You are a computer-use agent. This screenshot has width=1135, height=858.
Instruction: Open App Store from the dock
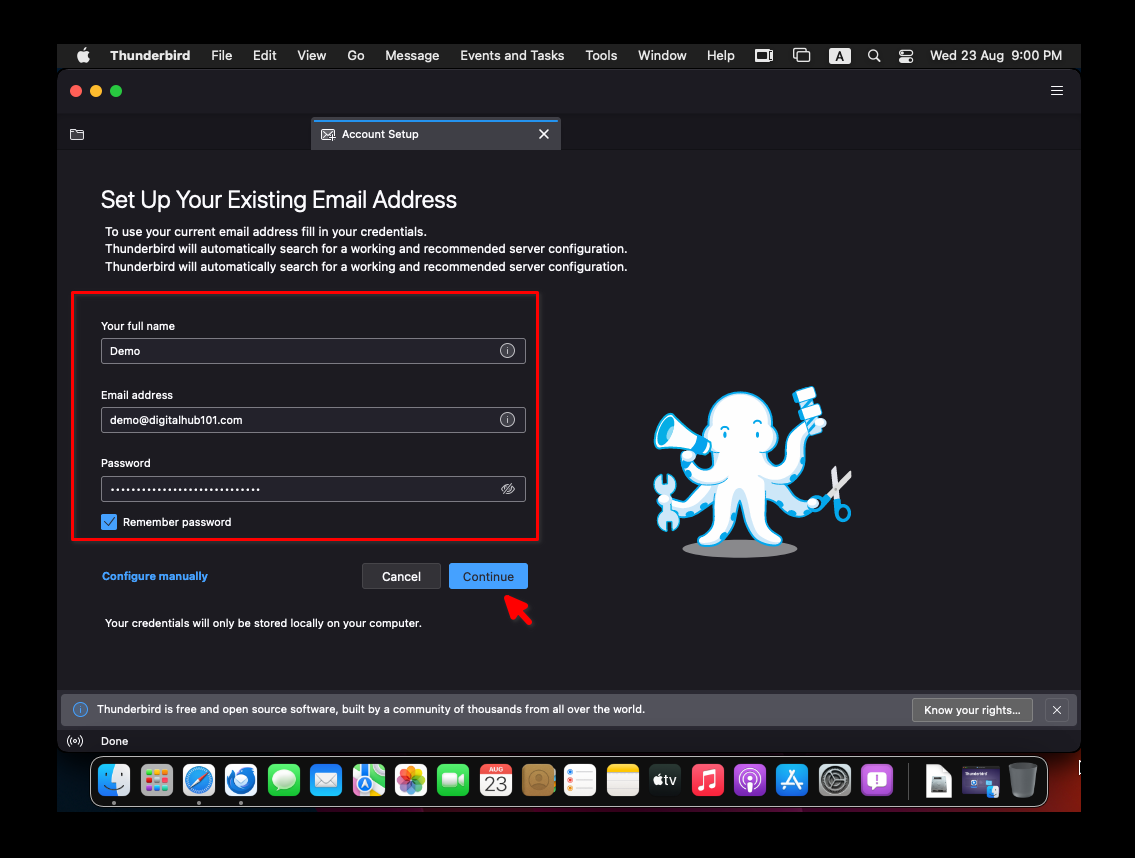(792, 781)
